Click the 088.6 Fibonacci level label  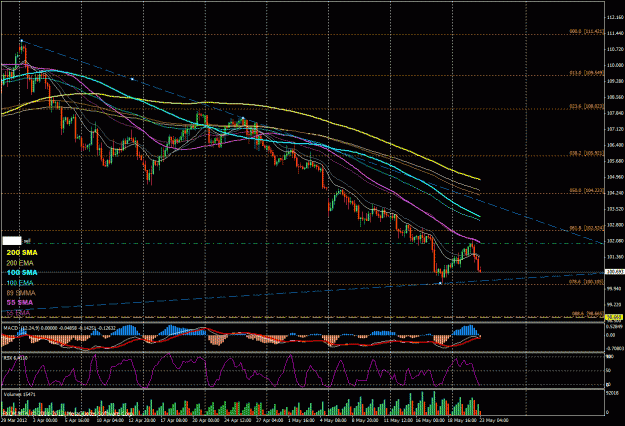588,314
